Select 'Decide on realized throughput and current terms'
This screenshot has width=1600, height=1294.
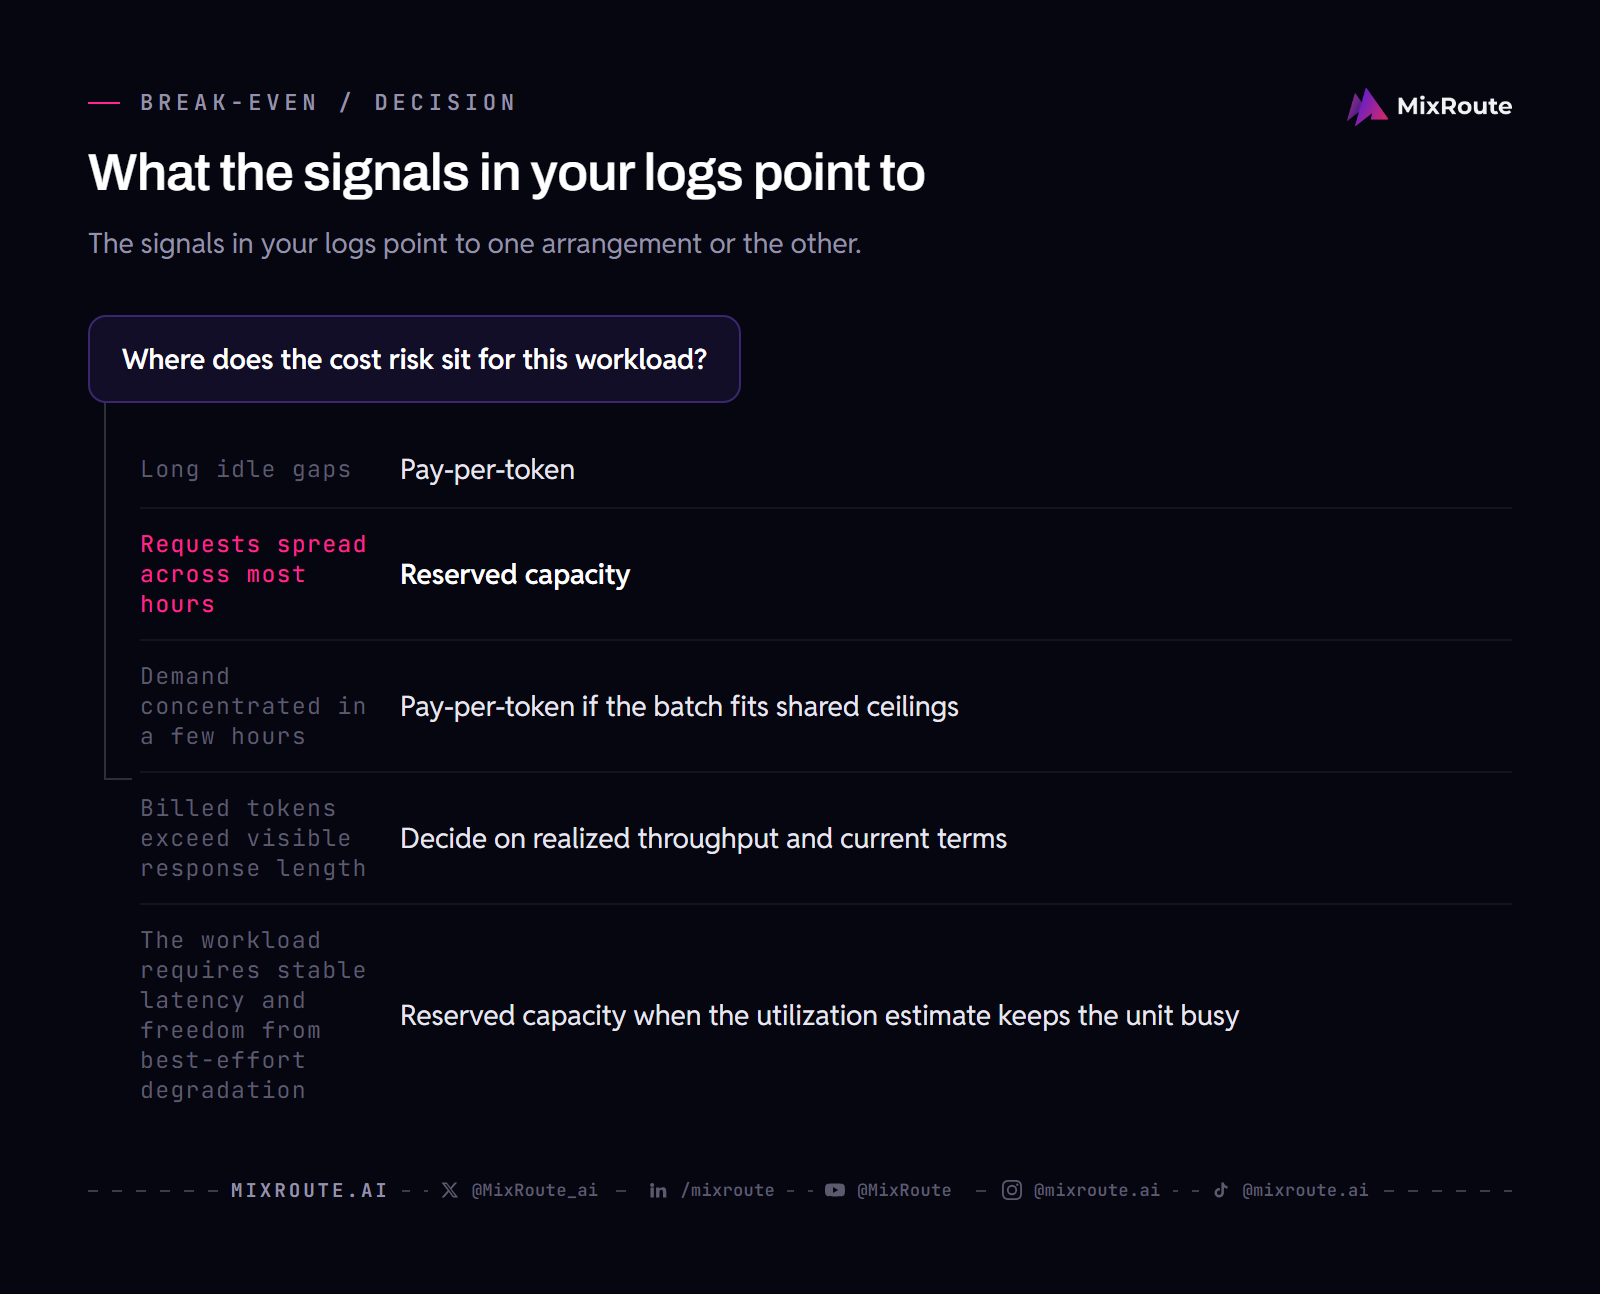pos(703,839)
